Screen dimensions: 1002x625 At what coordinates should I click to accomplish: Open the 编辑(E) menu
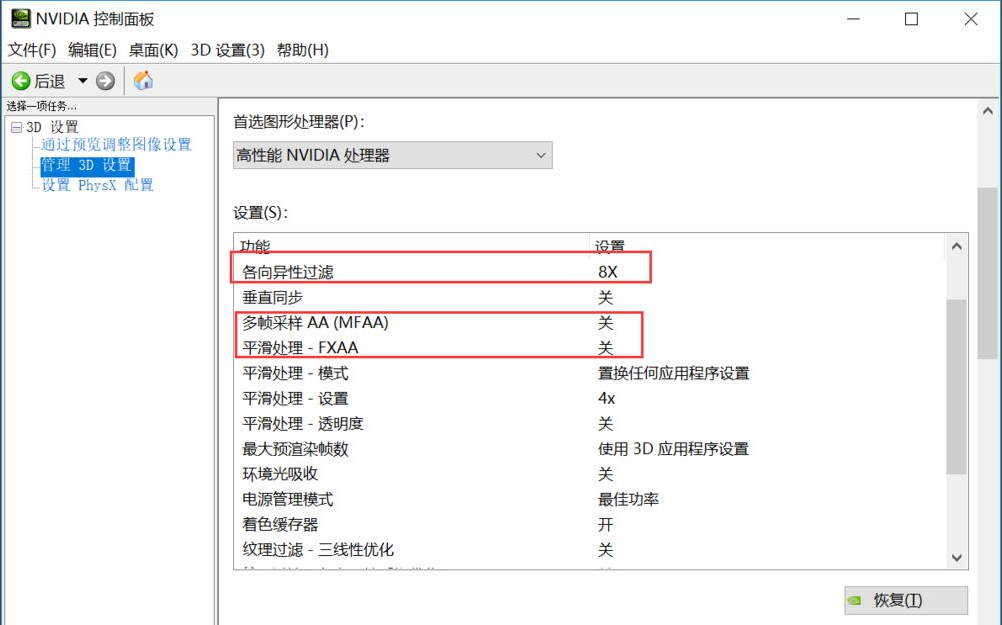tap(93, 50)
